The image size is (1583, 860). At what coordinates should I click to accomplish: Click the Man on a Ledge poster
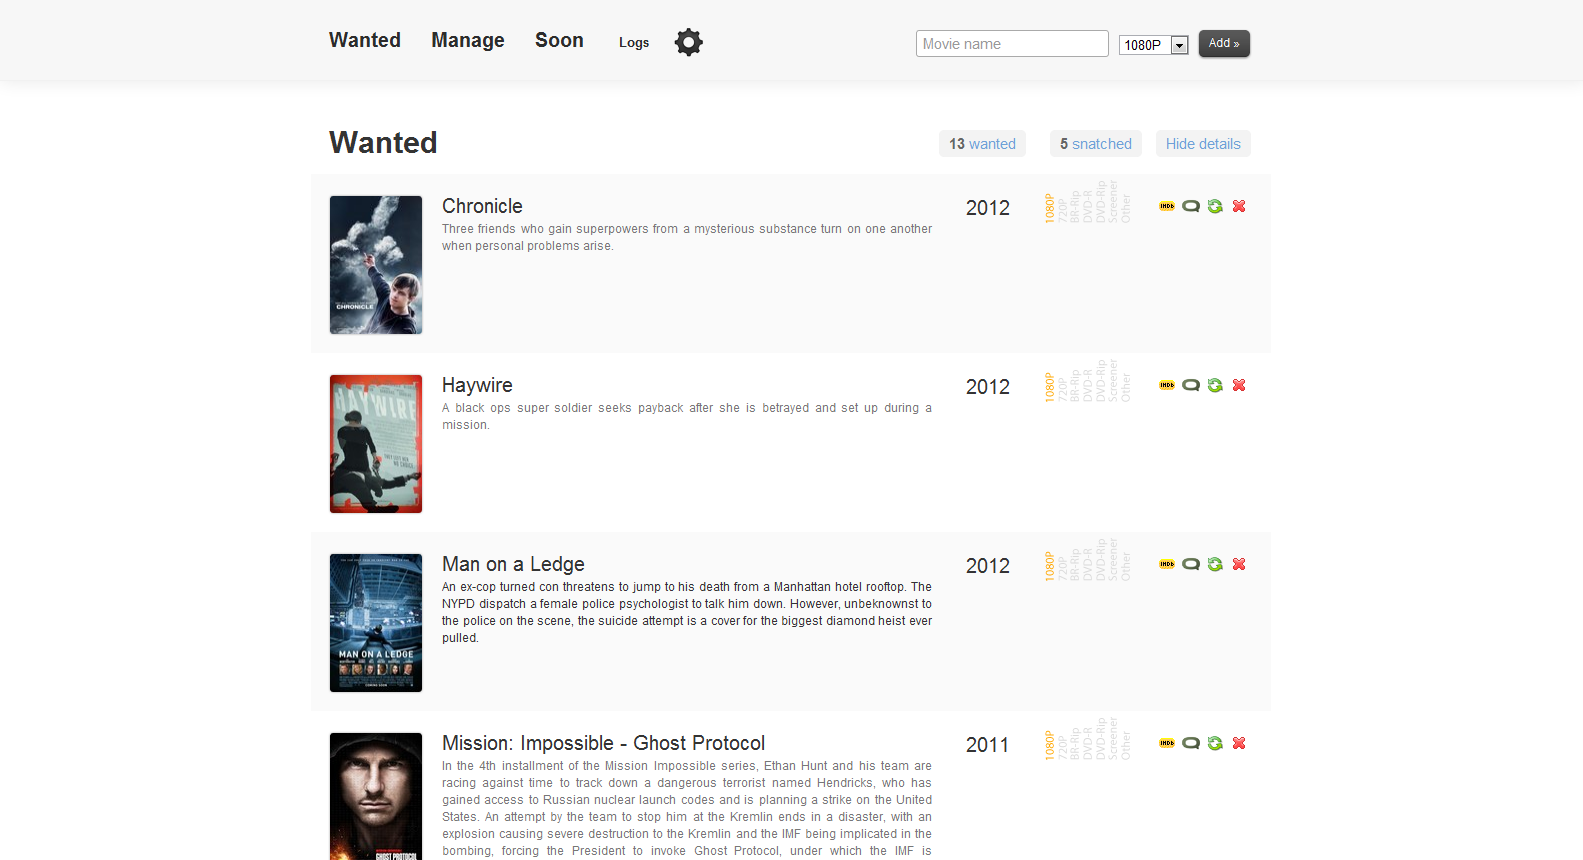[x=376, y=623]
